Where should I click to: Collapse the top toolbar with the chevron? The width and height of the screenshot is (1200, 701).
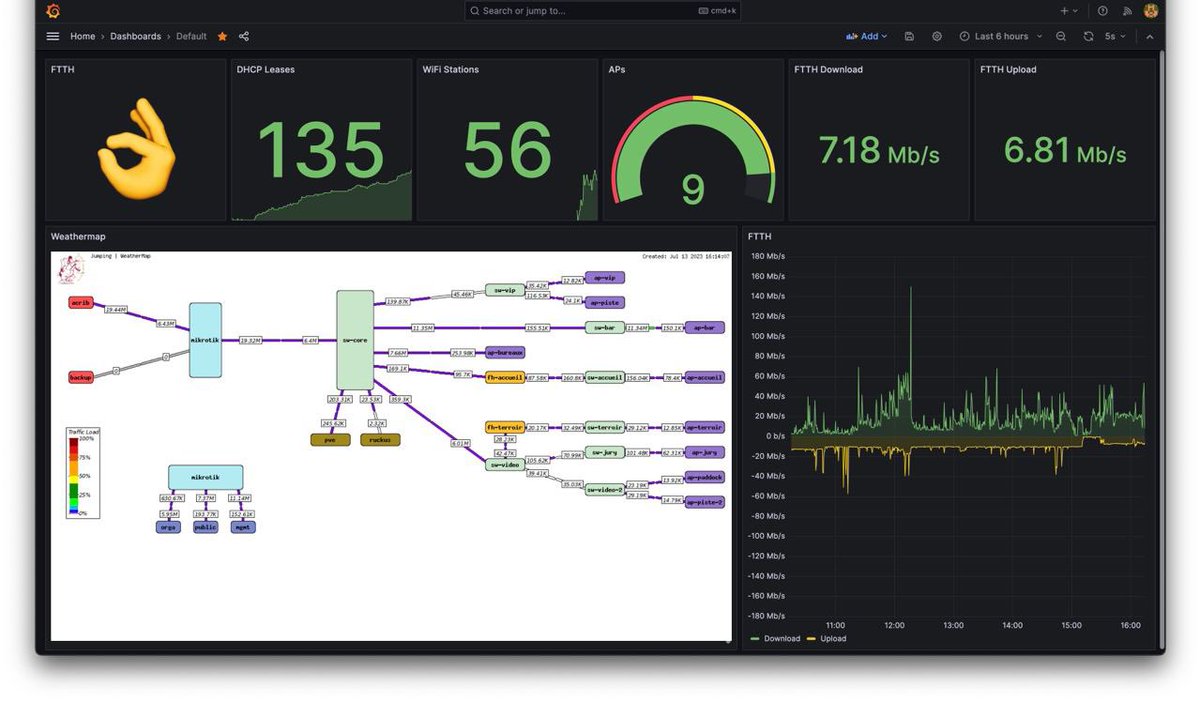coord(1149,36)
